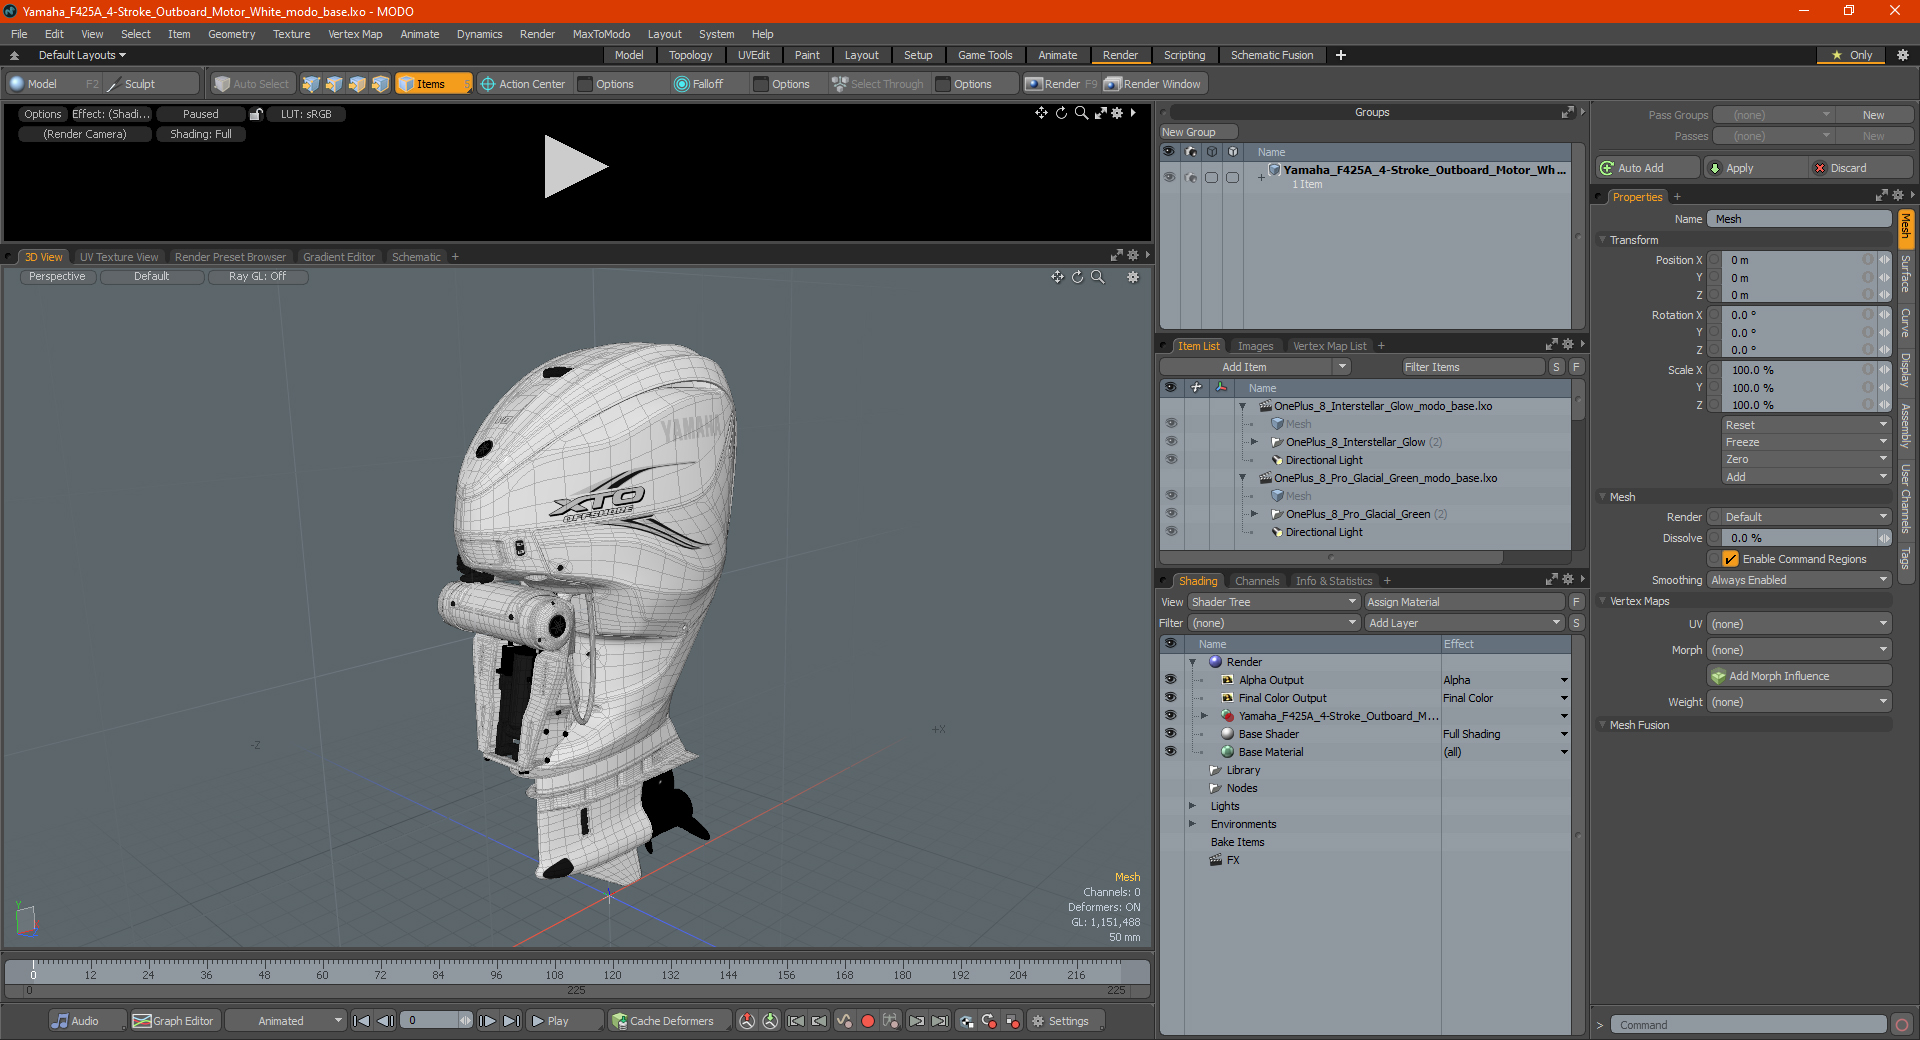Toggle the Only star button

tap(1852, 55)
